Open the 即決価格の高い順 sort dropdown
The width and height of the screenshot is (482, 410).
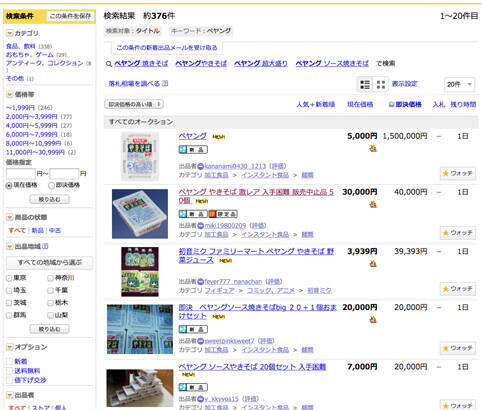point(134,104)
